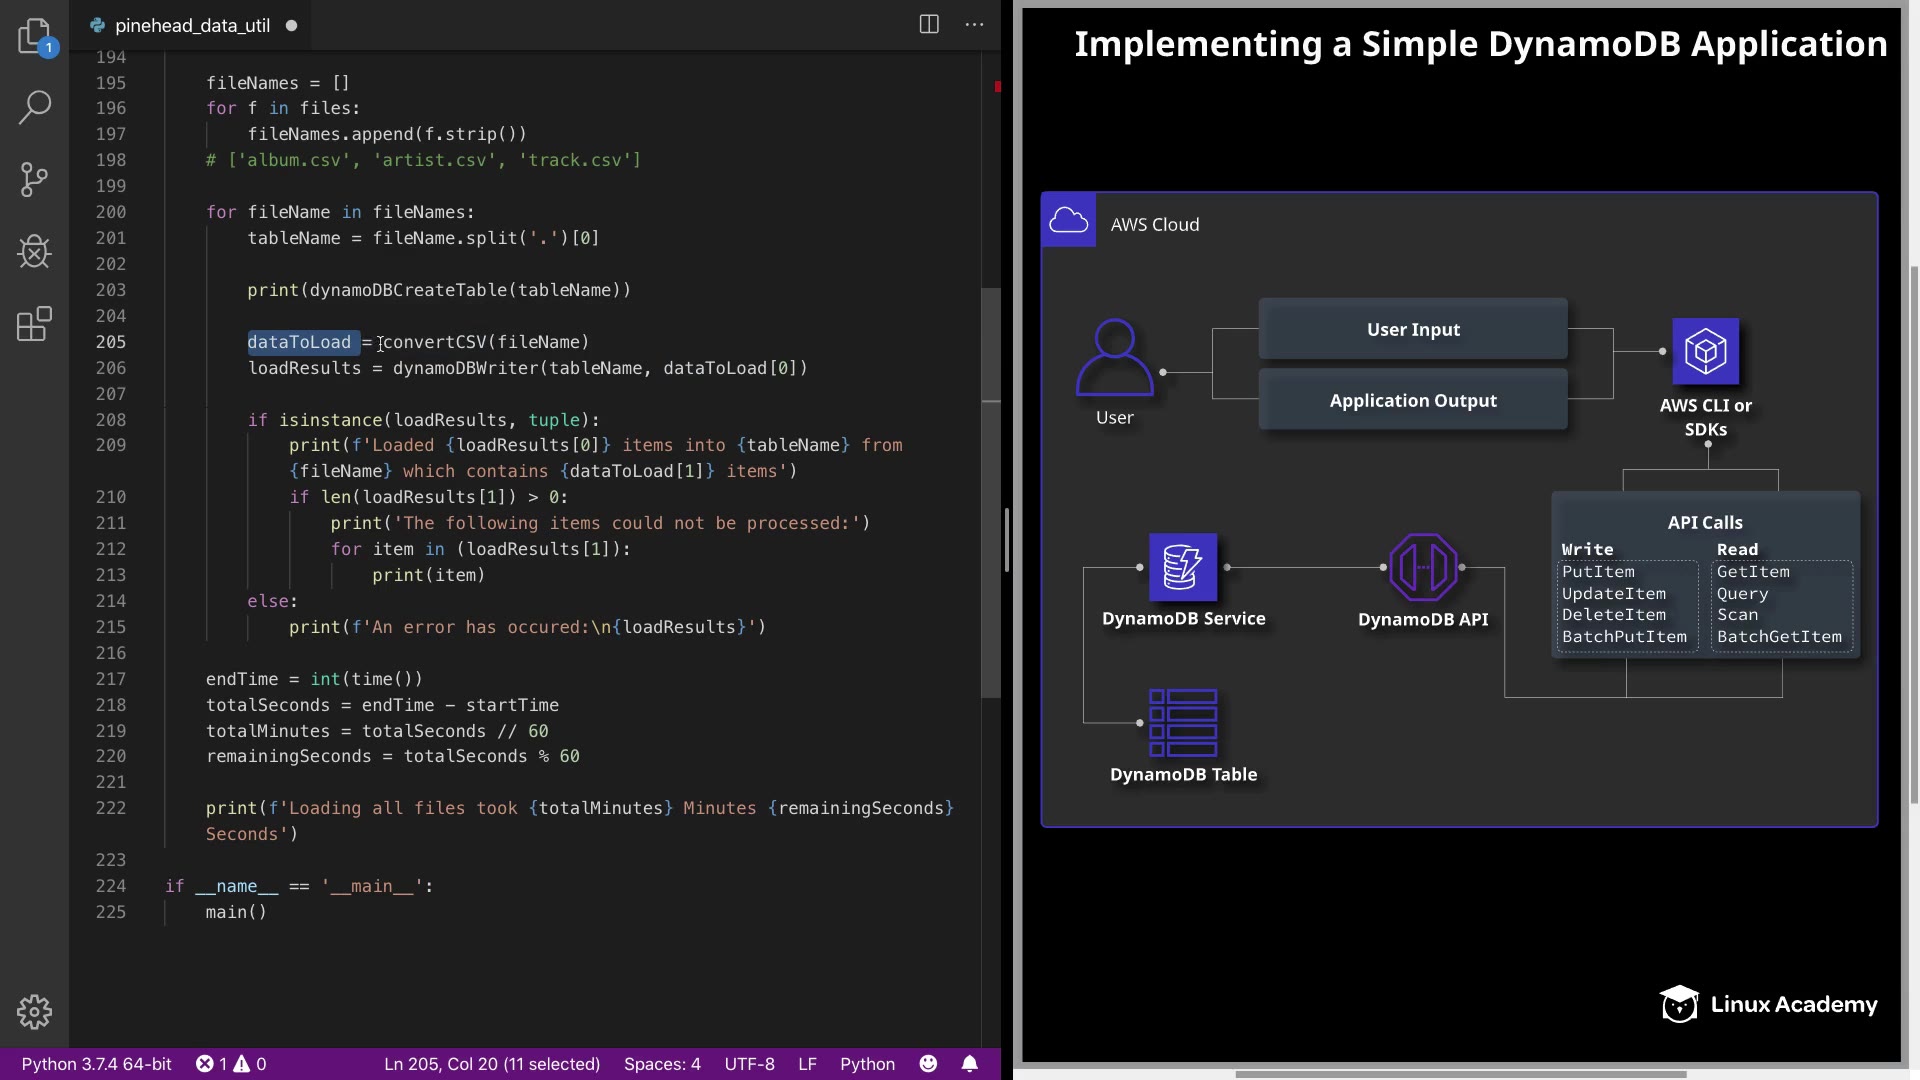Select the pinehead_data_util editor tab
The height and width of the screenshot is (1080, 1920).
coord(192,26)
